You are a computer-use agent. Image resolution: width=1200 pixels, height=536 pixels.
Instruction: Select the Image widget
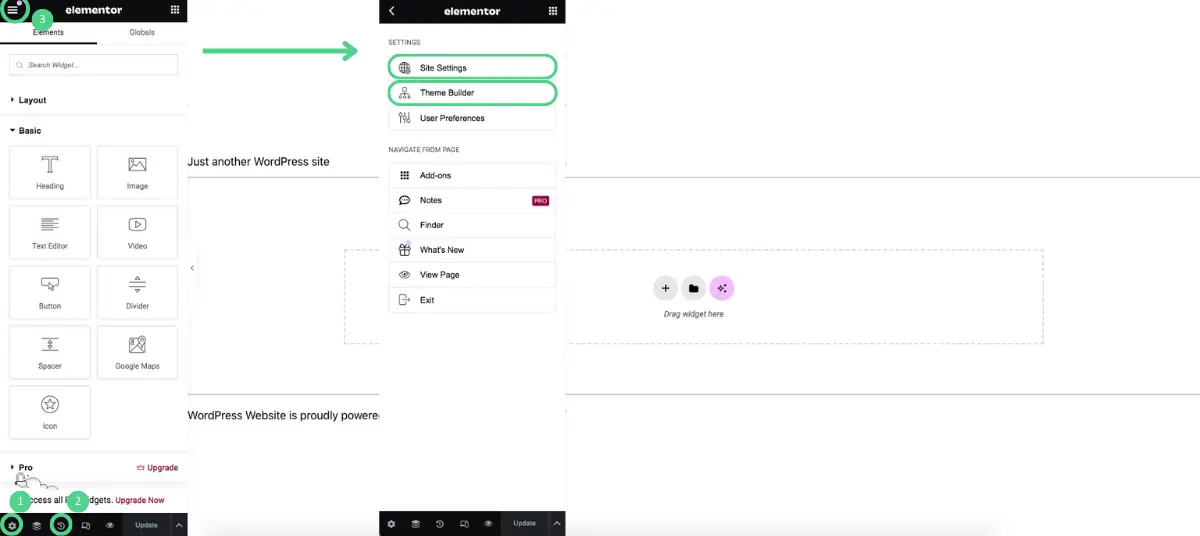pos(137,173)
